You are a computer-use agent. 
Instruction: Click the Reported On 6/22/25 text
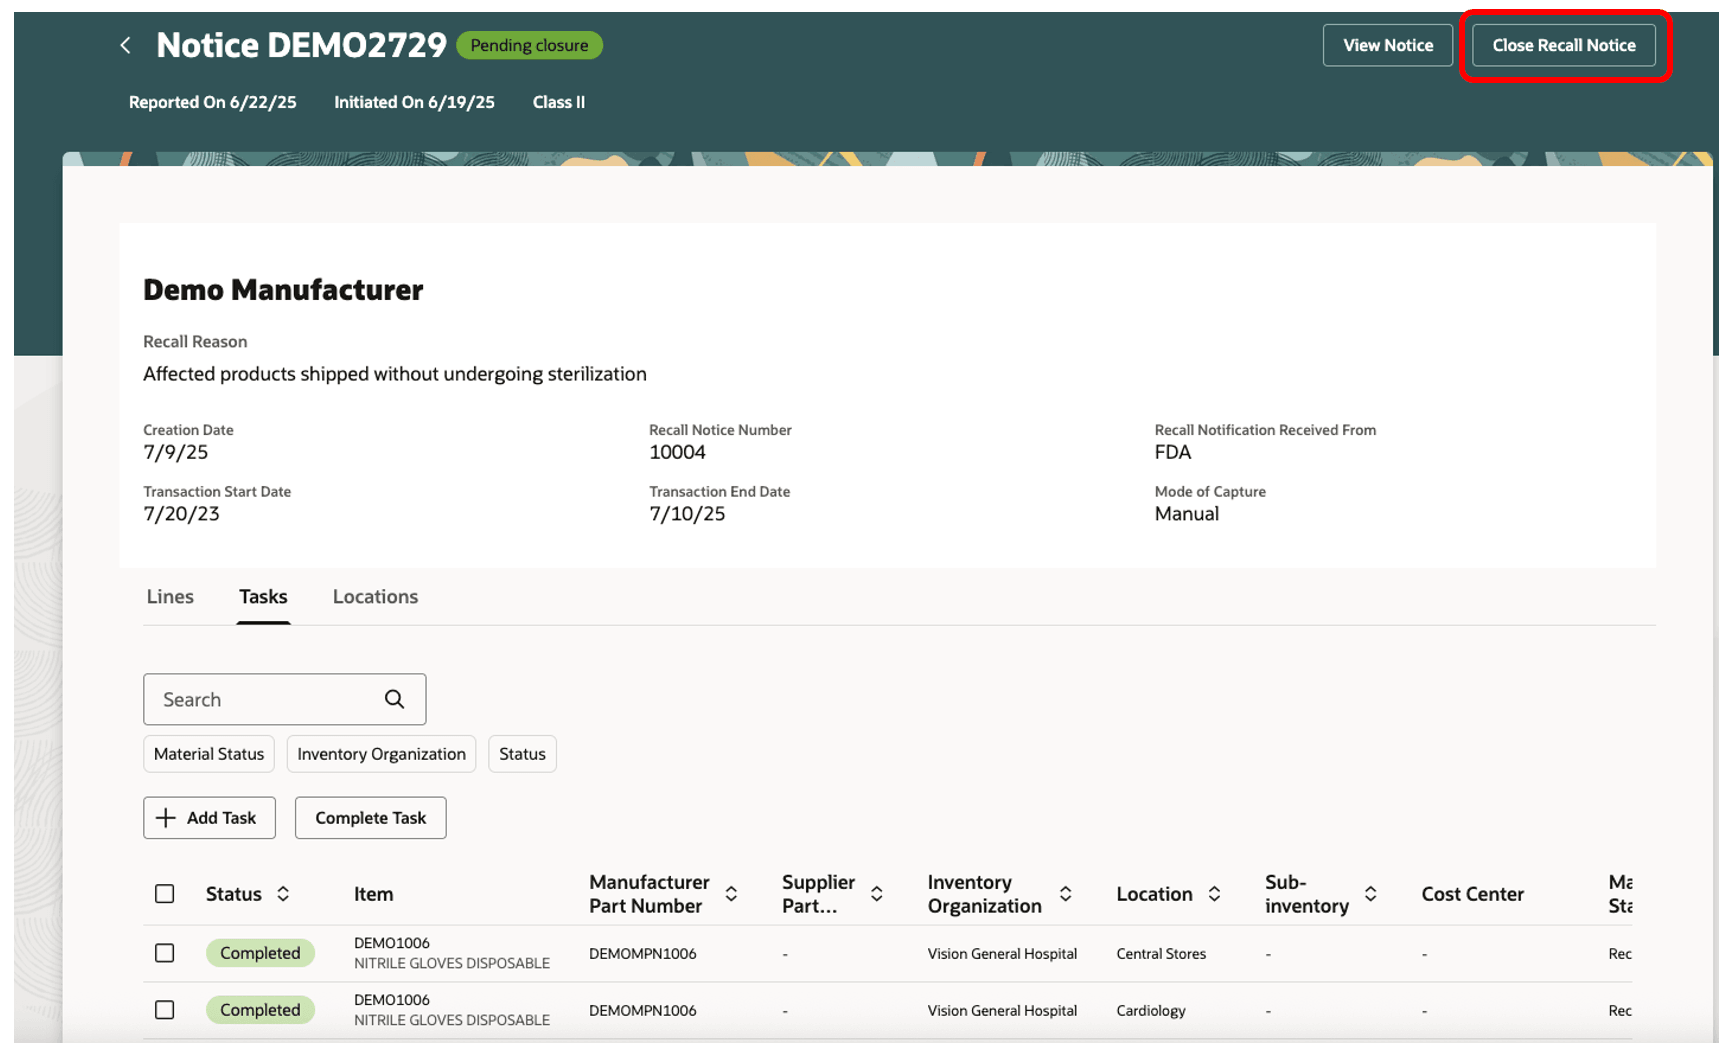[x=213, y=102]
